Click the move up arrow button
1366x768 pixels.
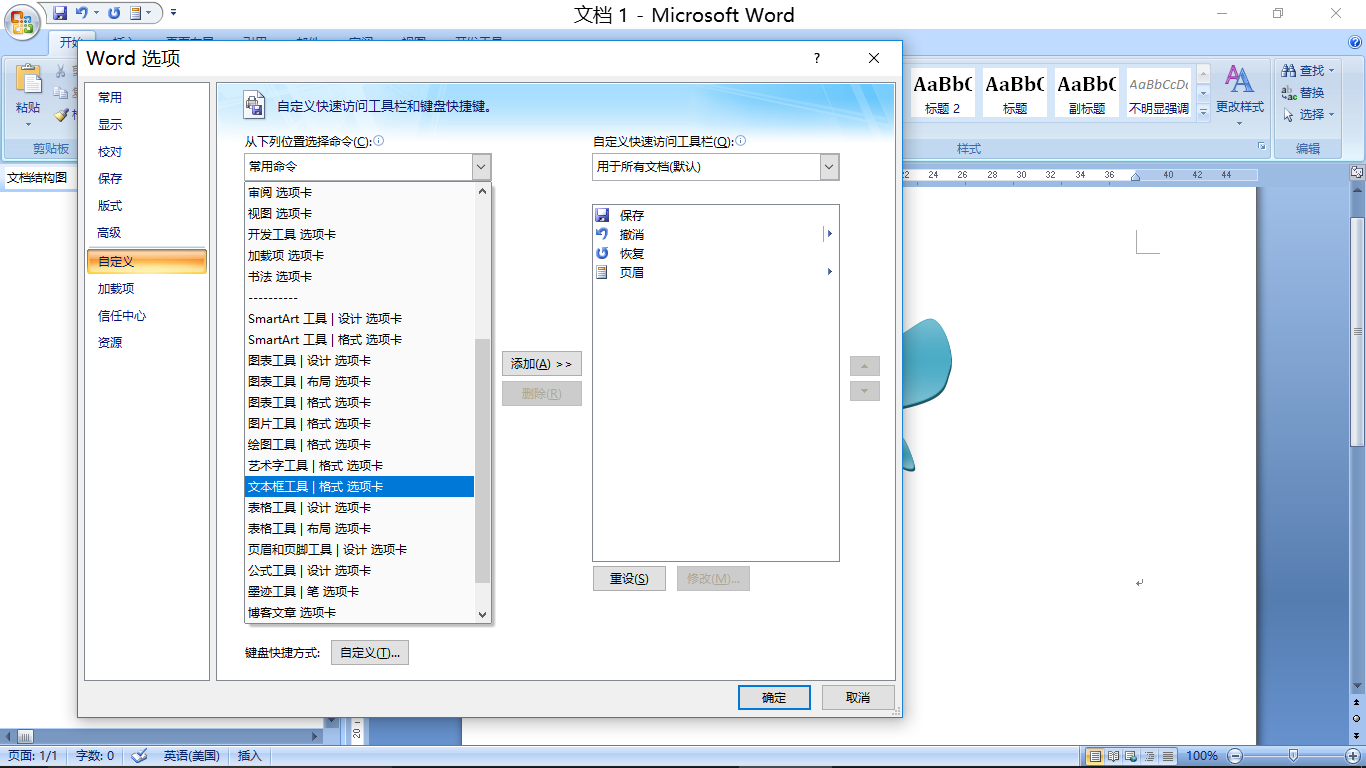tap(865, 366)
